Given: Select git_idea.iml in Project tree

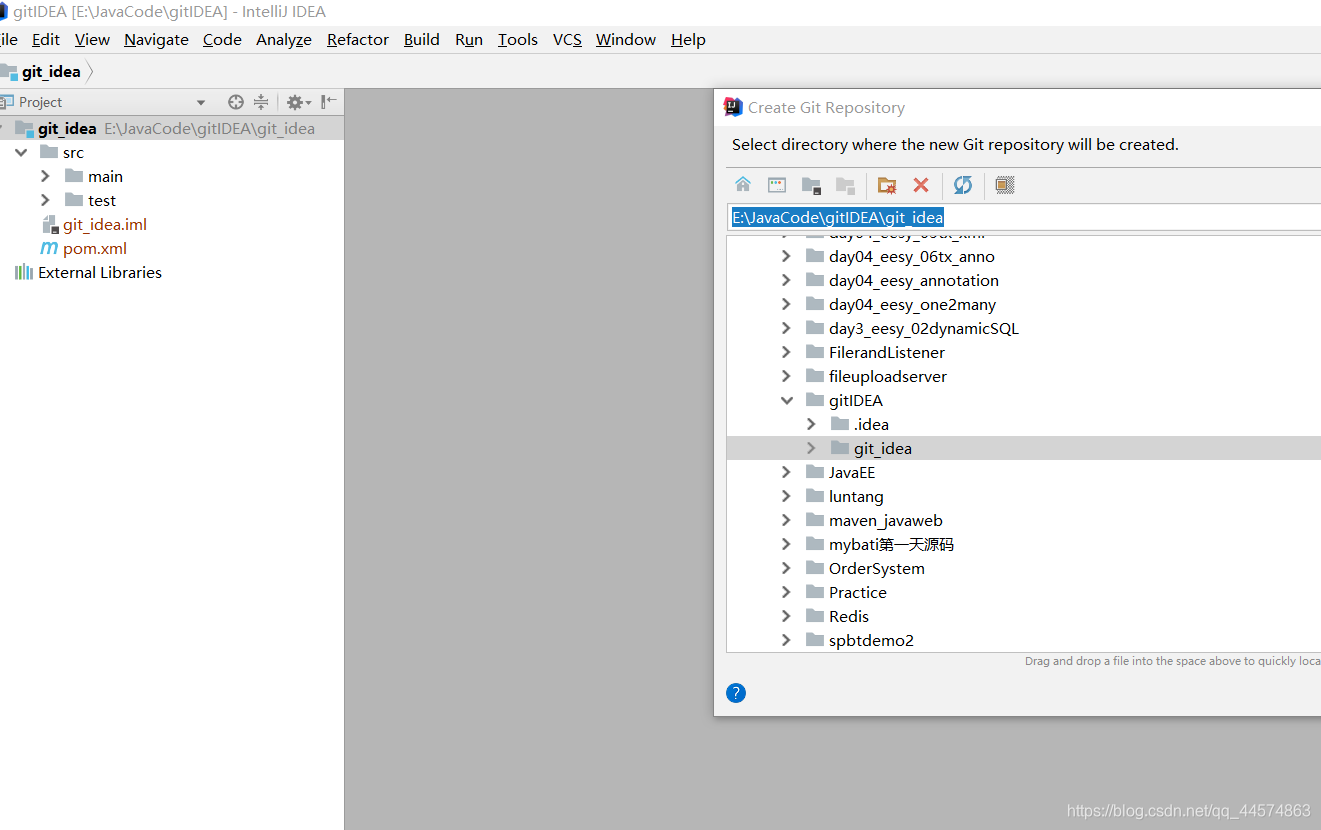Looking at the screenshot, I should (x=105, y=225).
